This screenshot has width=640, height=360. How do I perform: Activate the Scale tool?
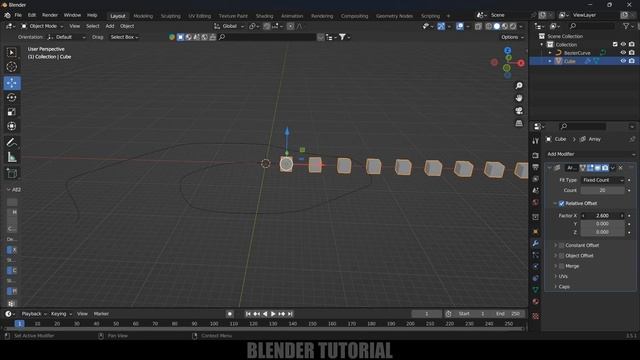tap(11, 112)
